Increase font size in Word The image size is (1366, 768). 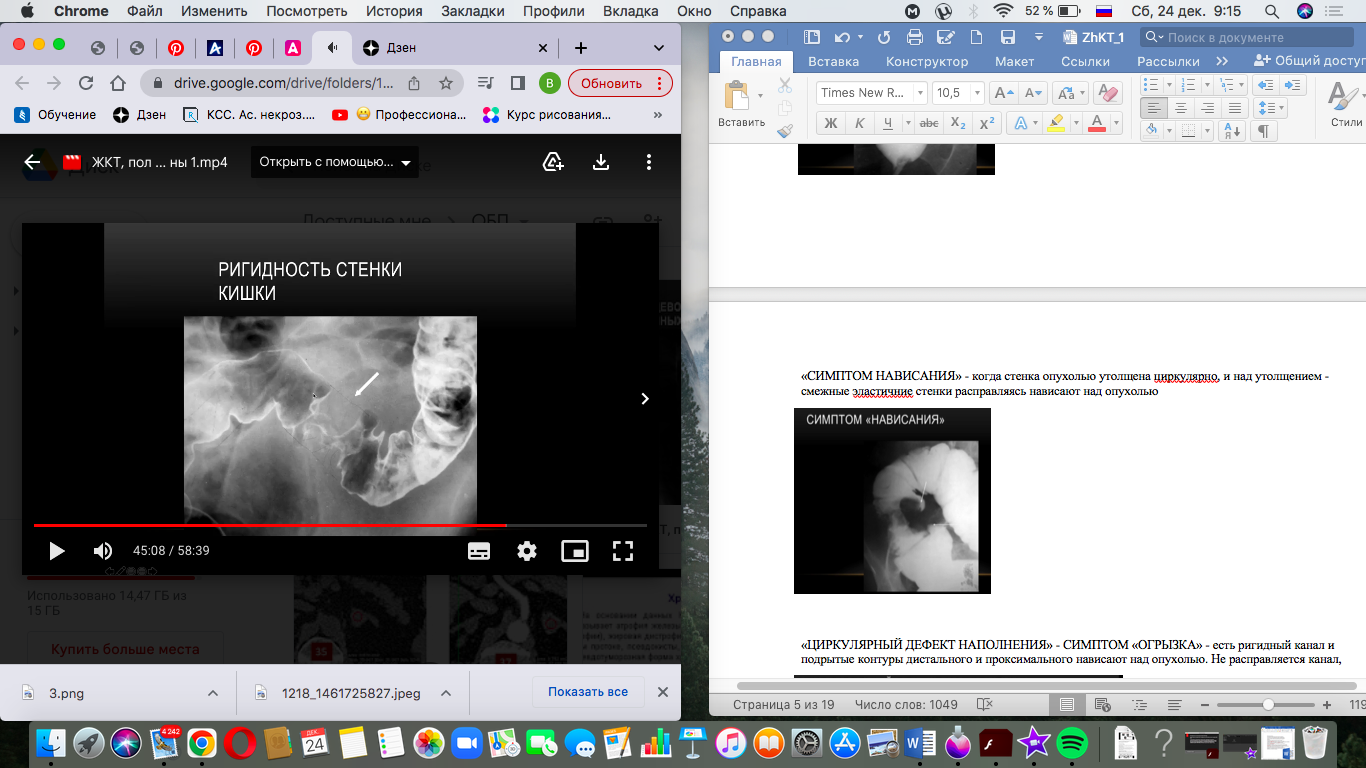(1003, 93)
